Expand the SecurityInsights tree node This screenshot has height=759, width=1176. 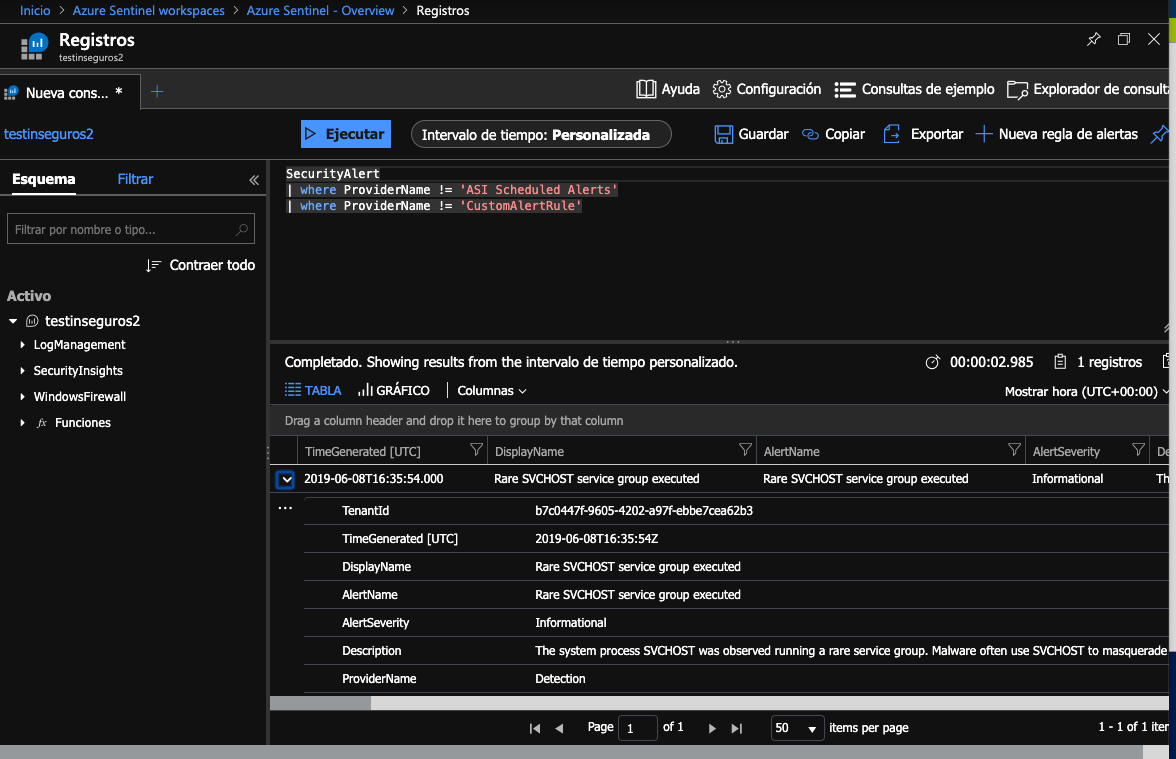[x=23, y=371]
